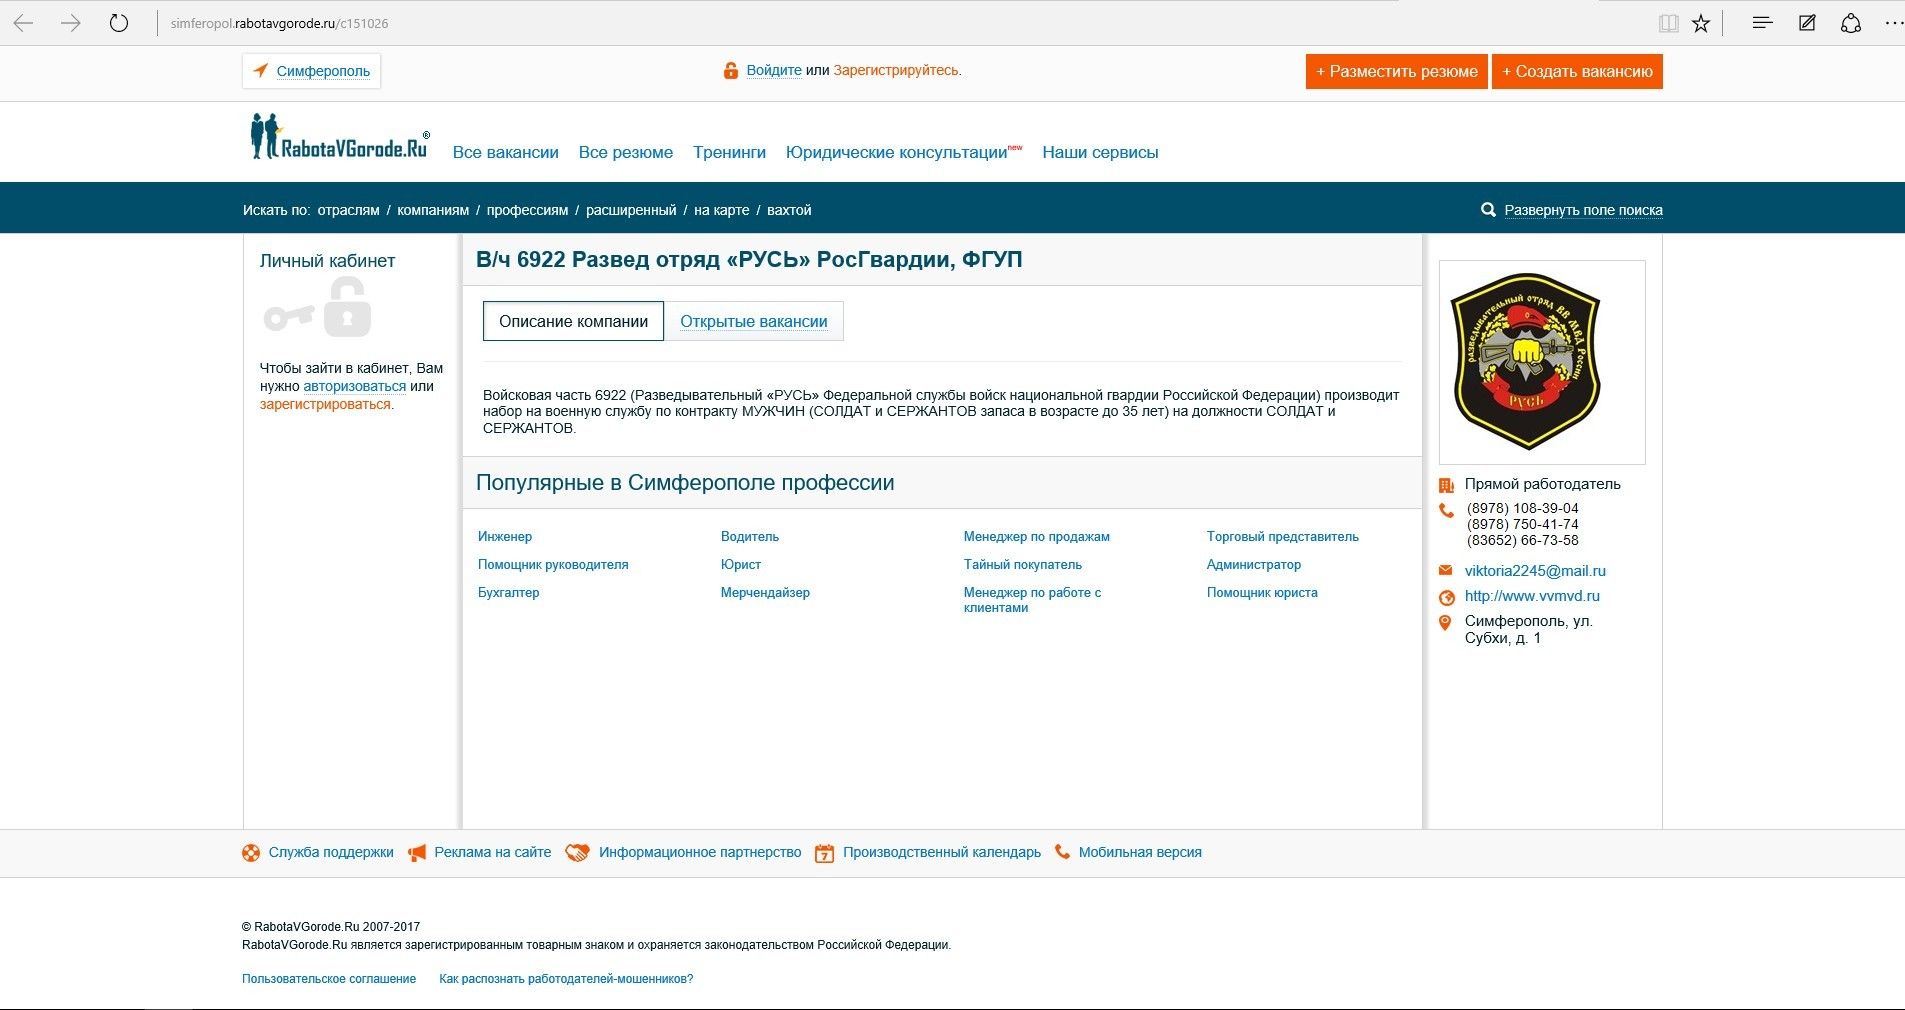1905x1010 pixels.
Task: Open the browser hub lines icon
Action: 1762,22
